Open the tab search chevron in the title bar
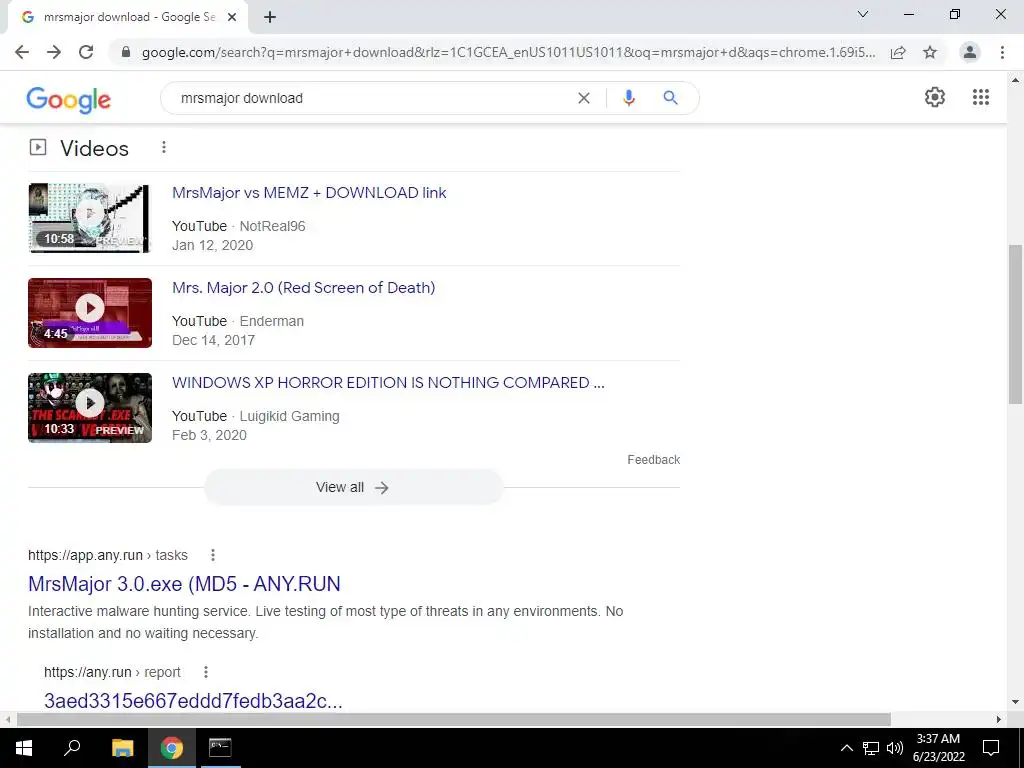Viewport: 1024px width, 768px height. click(863, 14)
